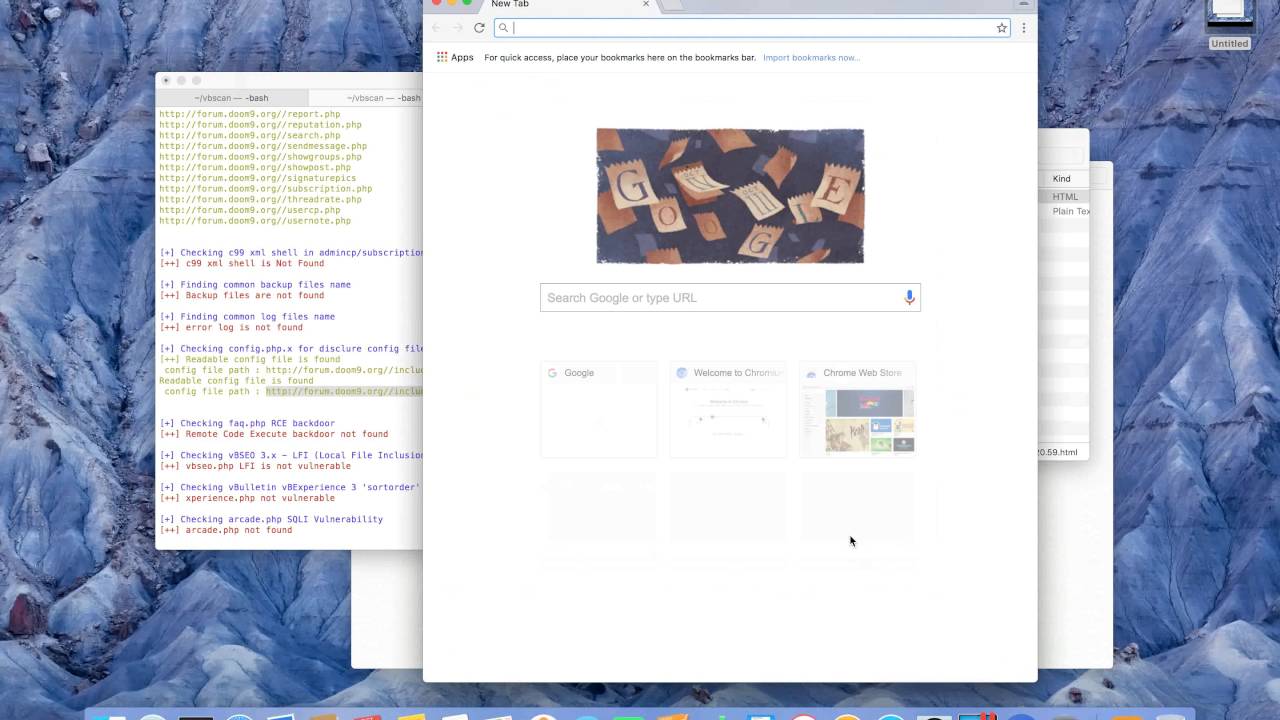Viewport: 1280px width, 720px height.
Task: Click 'Backup files are not found' line
Action: pyautogui.click(x=242, y=295)
